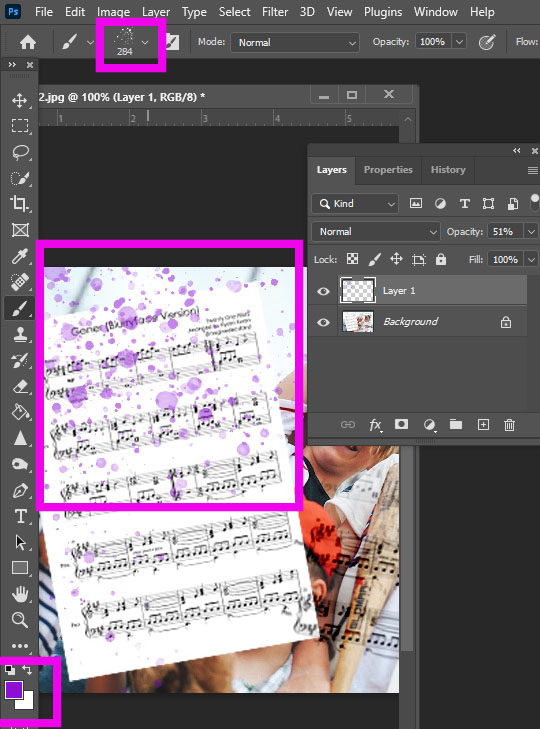The width and height of the screenshot is (540, 729).
Task: Toggle smart object layer filter
Action: click(513, 203)
